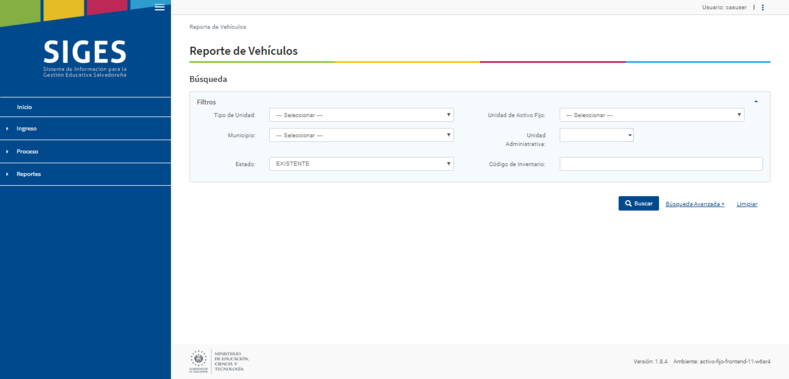Focus the Código de Inventario field
Screen dimensions: 789x379
661,164
